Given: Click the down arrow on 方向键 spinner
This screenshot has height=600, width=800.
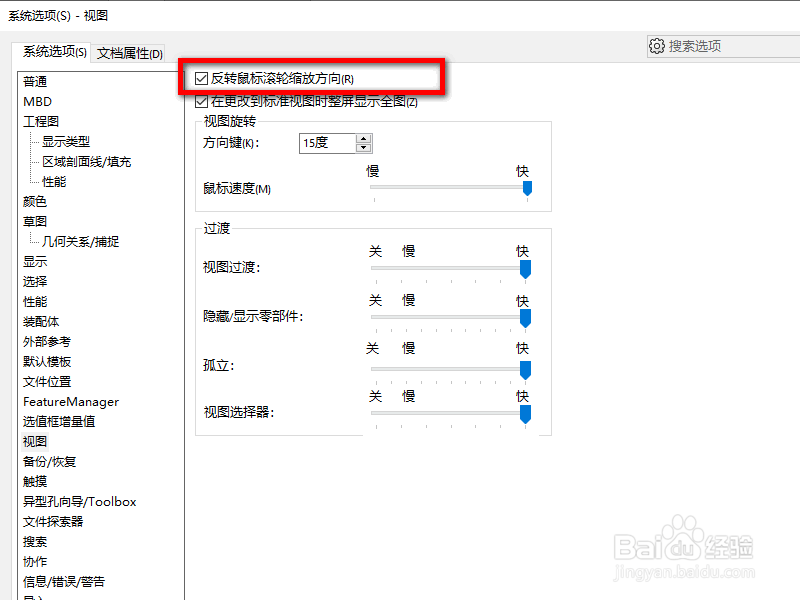Looking at the screenshot, I should click(x=362, y=148).
